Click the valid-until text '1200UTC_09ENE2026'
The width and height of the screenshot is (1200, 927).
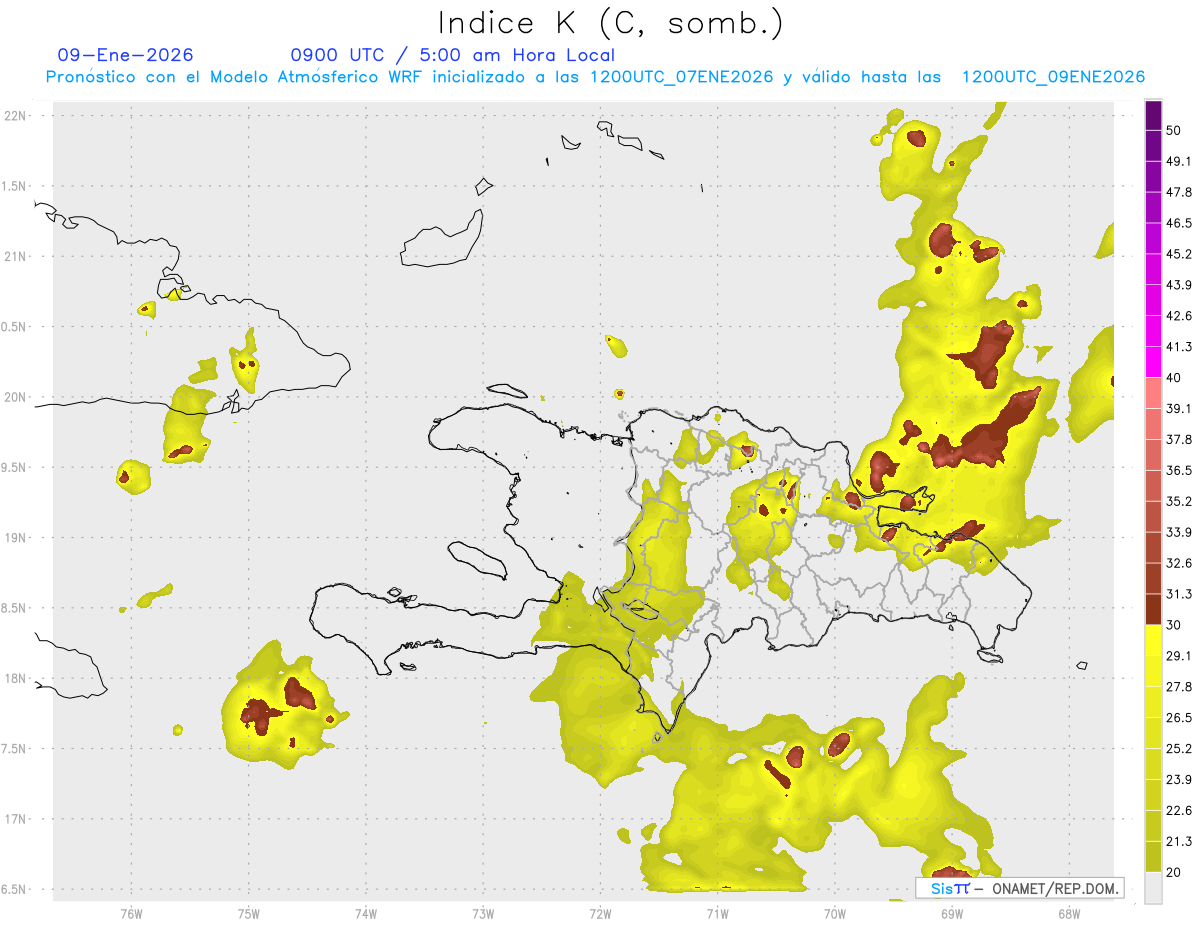click(x=1053, y=77)
